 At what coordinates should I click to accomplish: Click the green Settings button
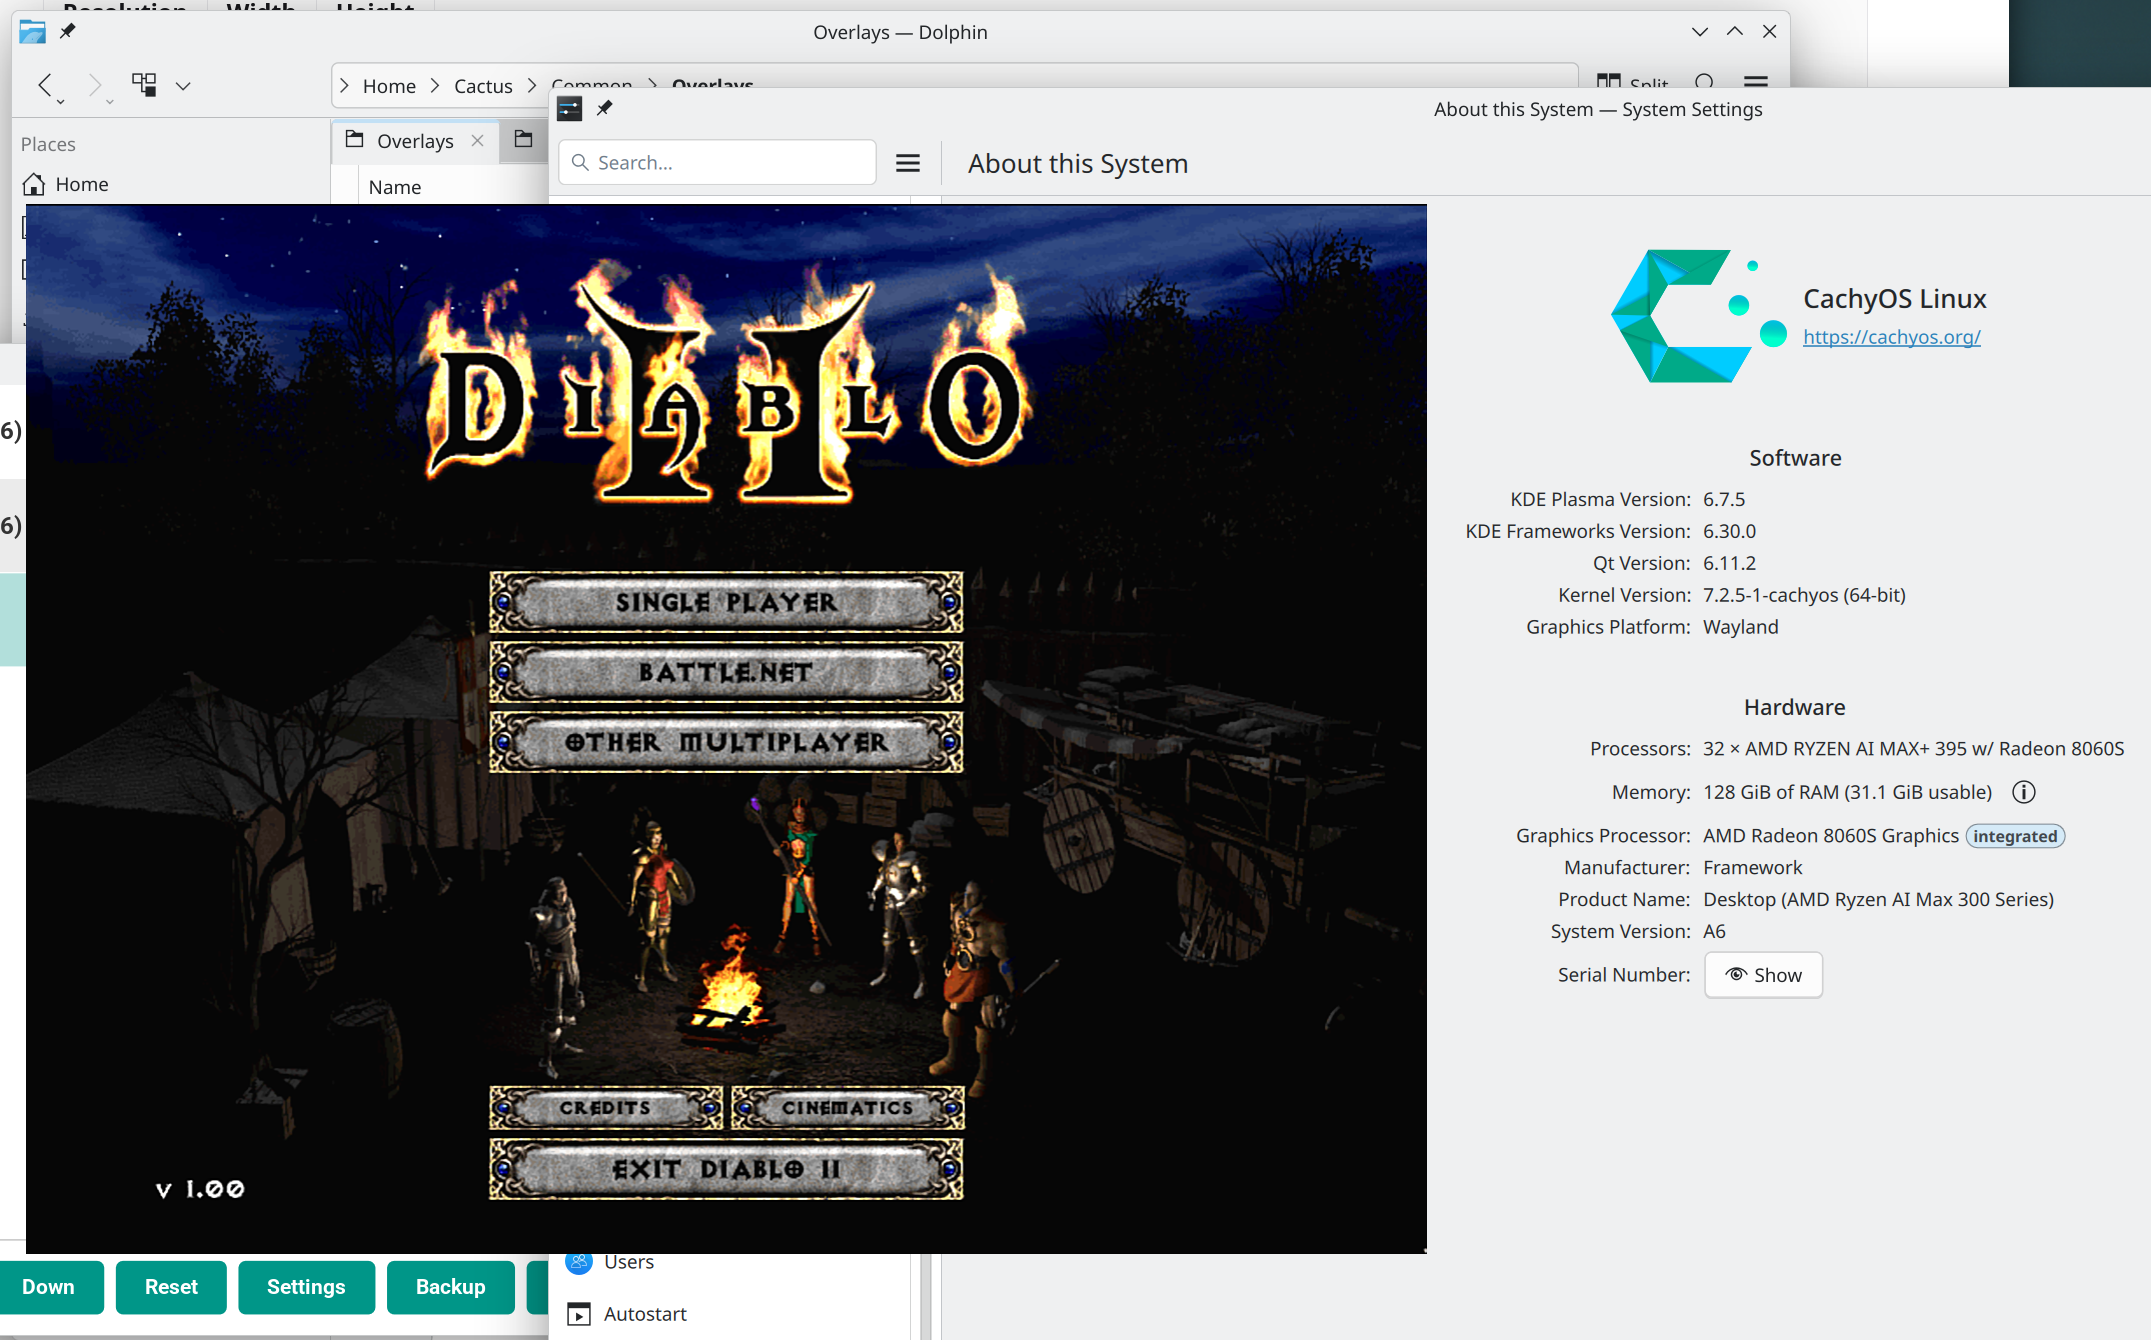click(x=306, y=1287)
